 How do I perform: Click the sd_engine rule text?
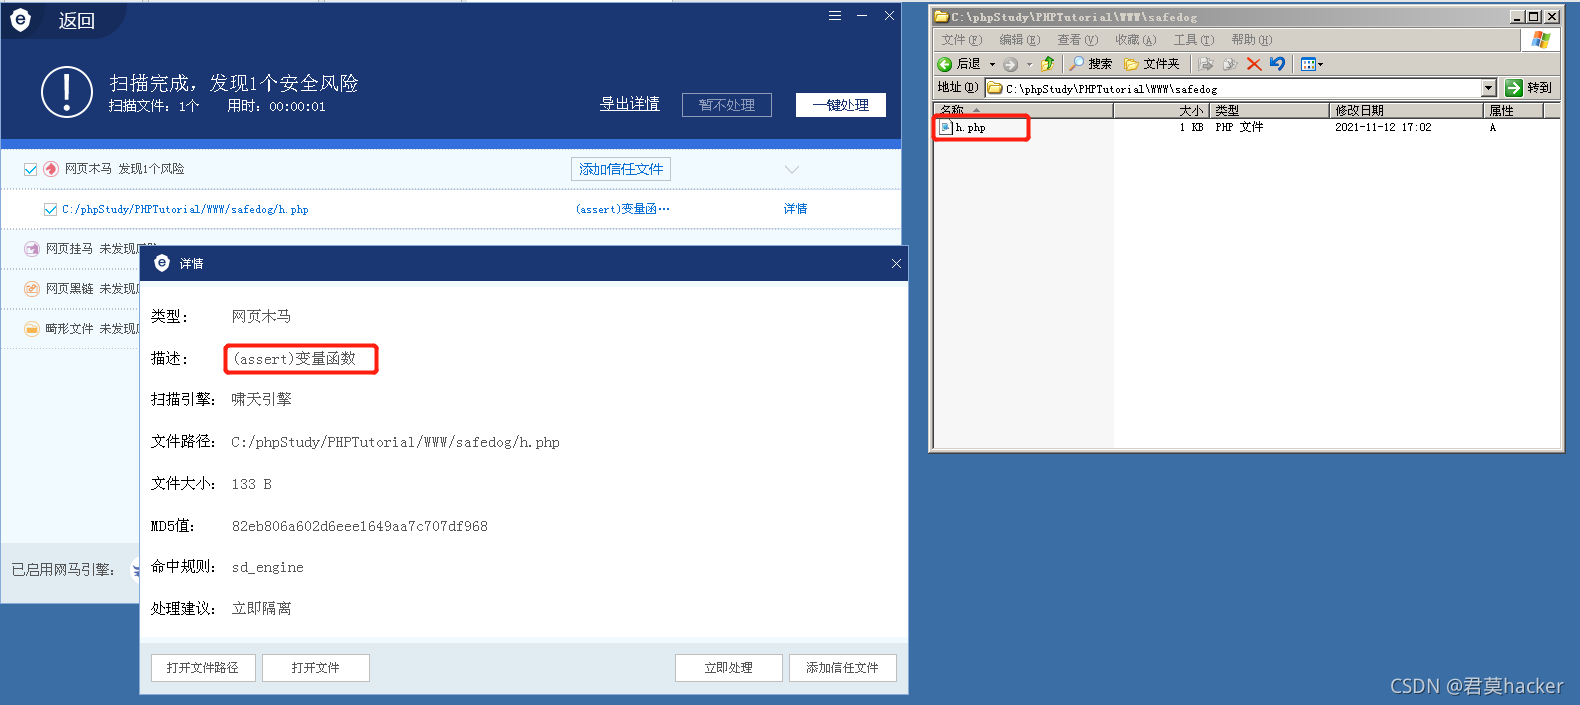[x=268, y=567]
